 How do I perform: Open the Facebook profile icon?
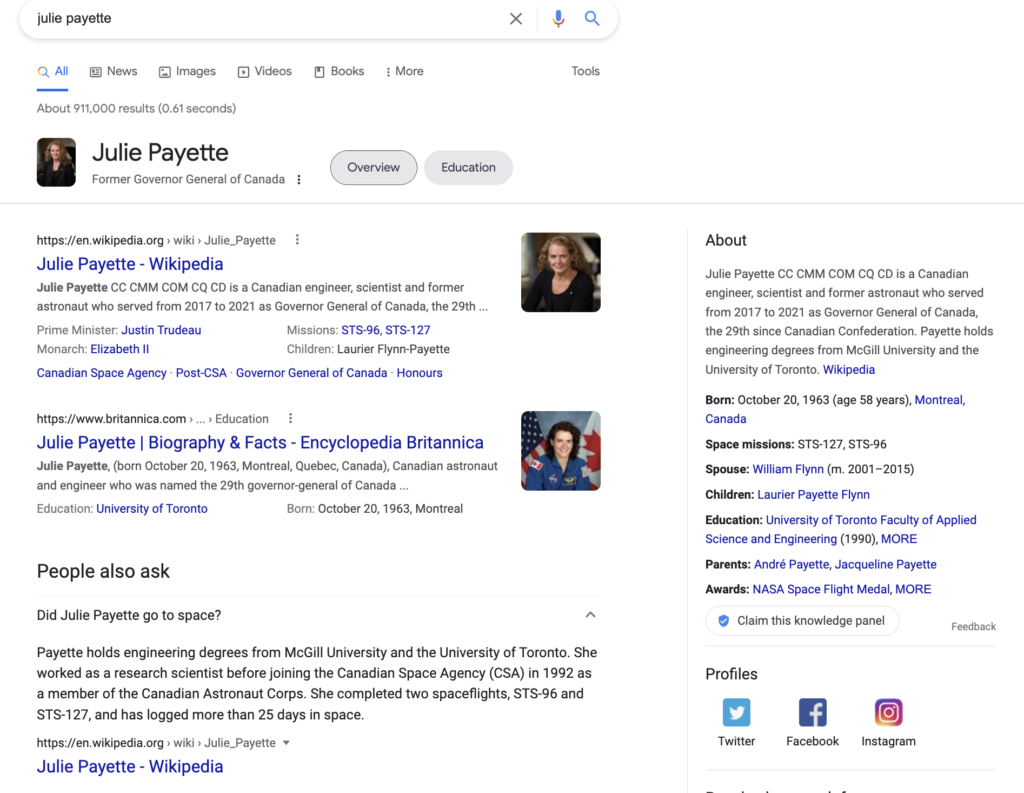tap(812, 712)
